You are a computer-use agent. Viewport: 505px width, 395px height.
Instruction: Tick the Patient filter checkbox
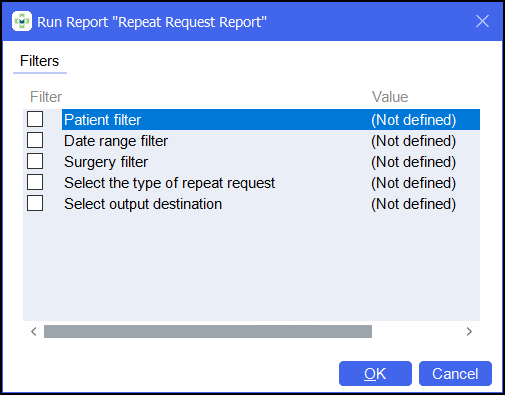point(35,119)
